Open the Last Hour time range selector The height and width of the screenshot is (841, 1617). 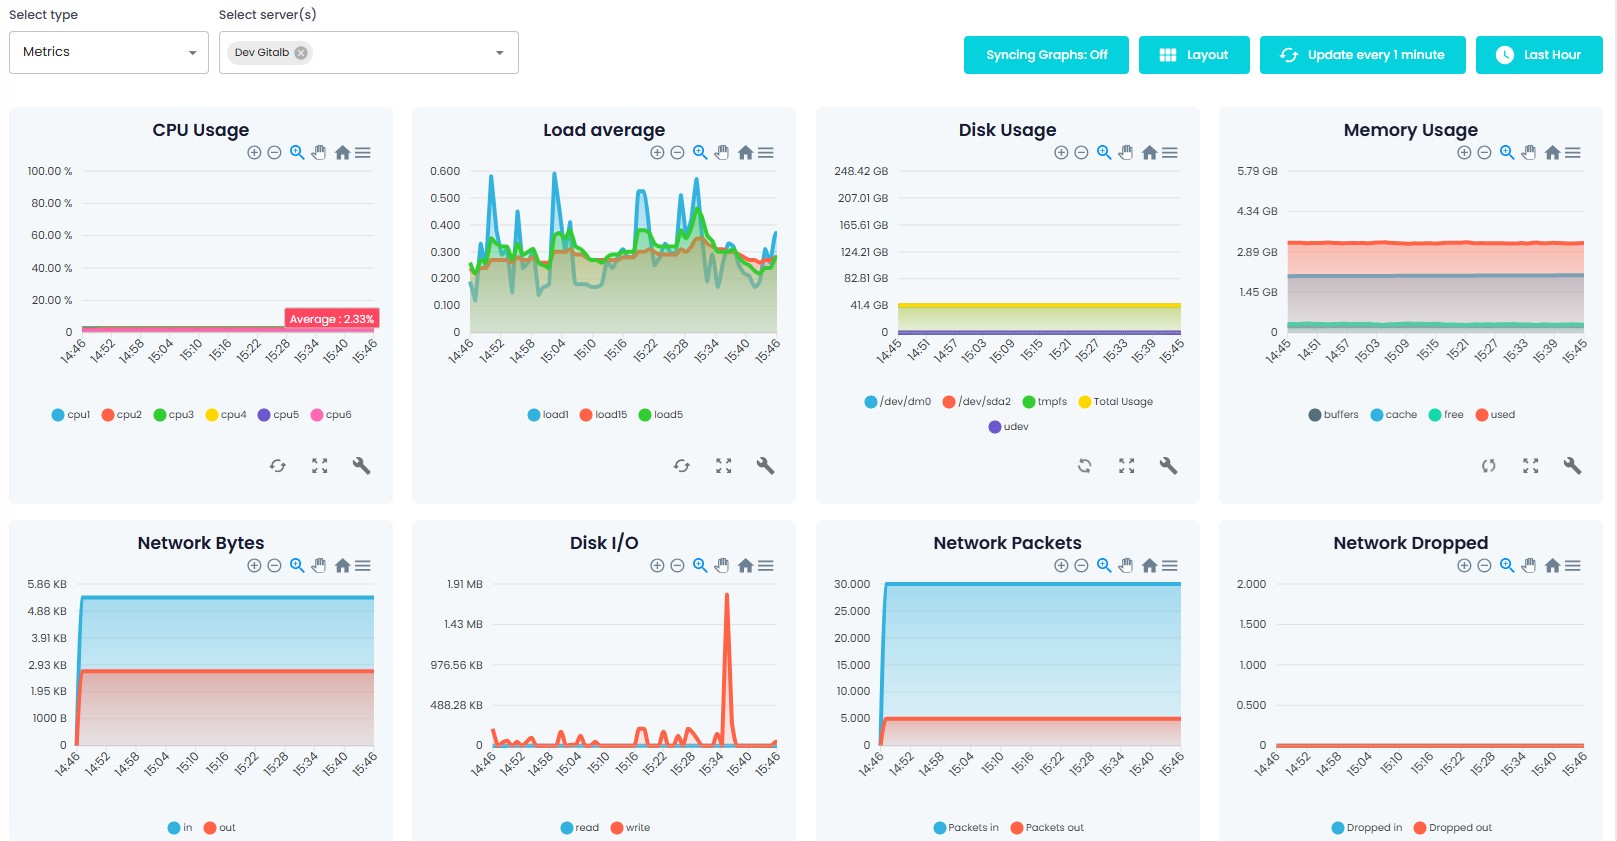pos(1539,55)
